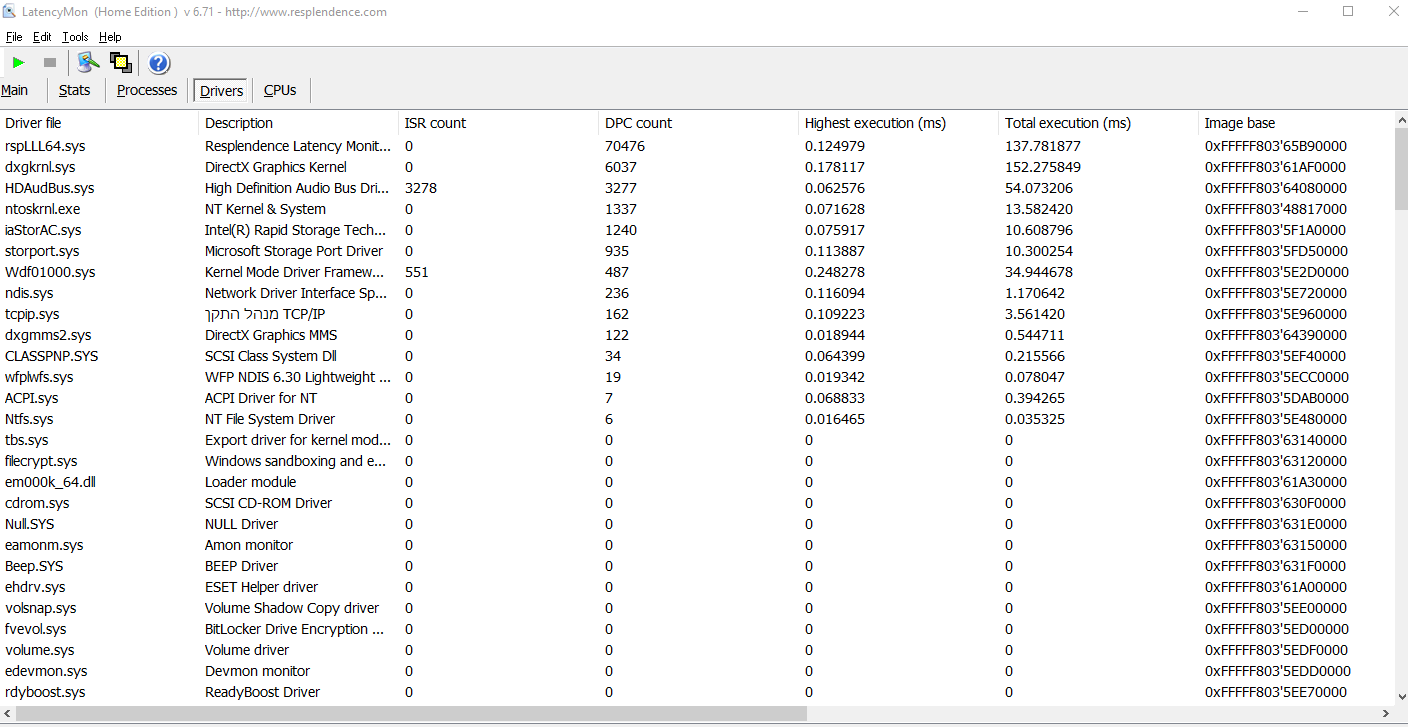Select the Null.SYS driver row
The image size is (1408, 727).
(696, 524)
